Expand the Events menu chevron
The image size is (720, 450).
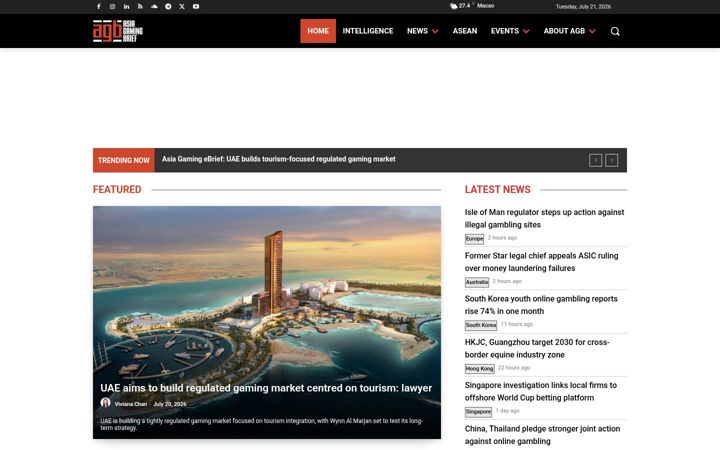[x=526, y=31]
